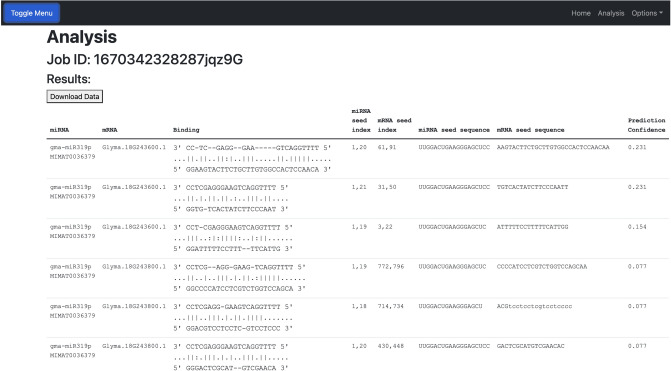Select the Analysis page heading
The width and height of the screenshot is (671, 371).
pyautogui.click(x=82, y=37)
